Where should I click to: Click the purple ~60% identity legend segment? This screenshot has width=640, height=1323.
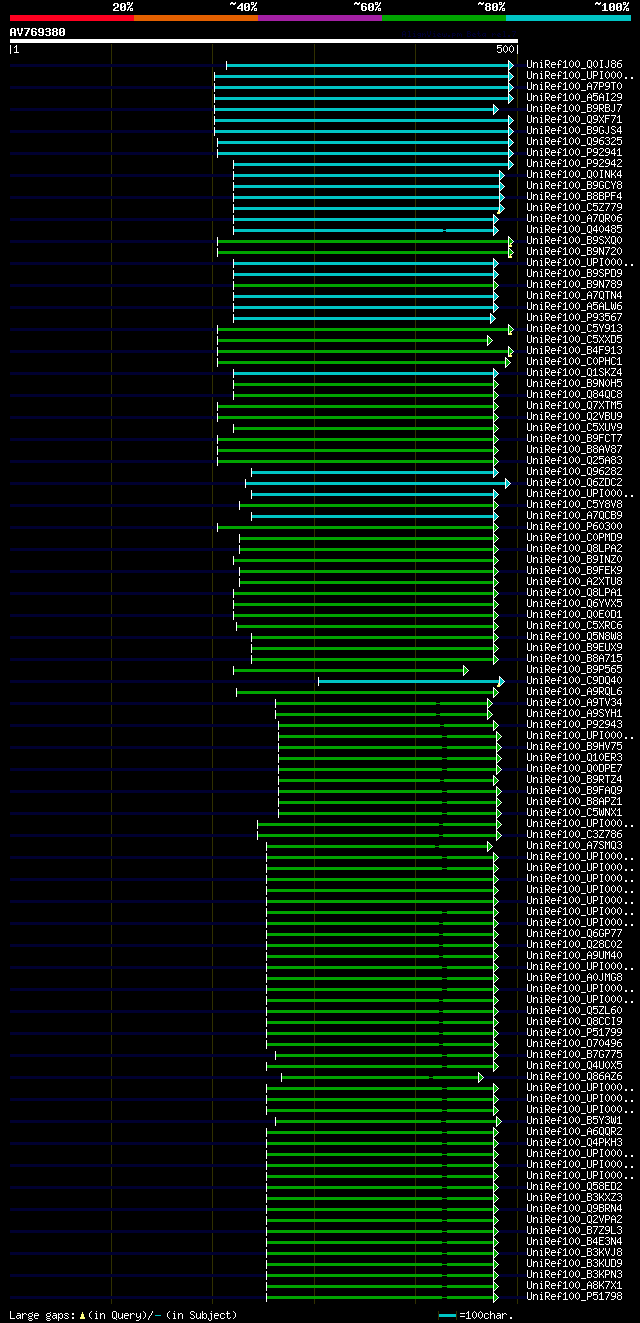320,18
